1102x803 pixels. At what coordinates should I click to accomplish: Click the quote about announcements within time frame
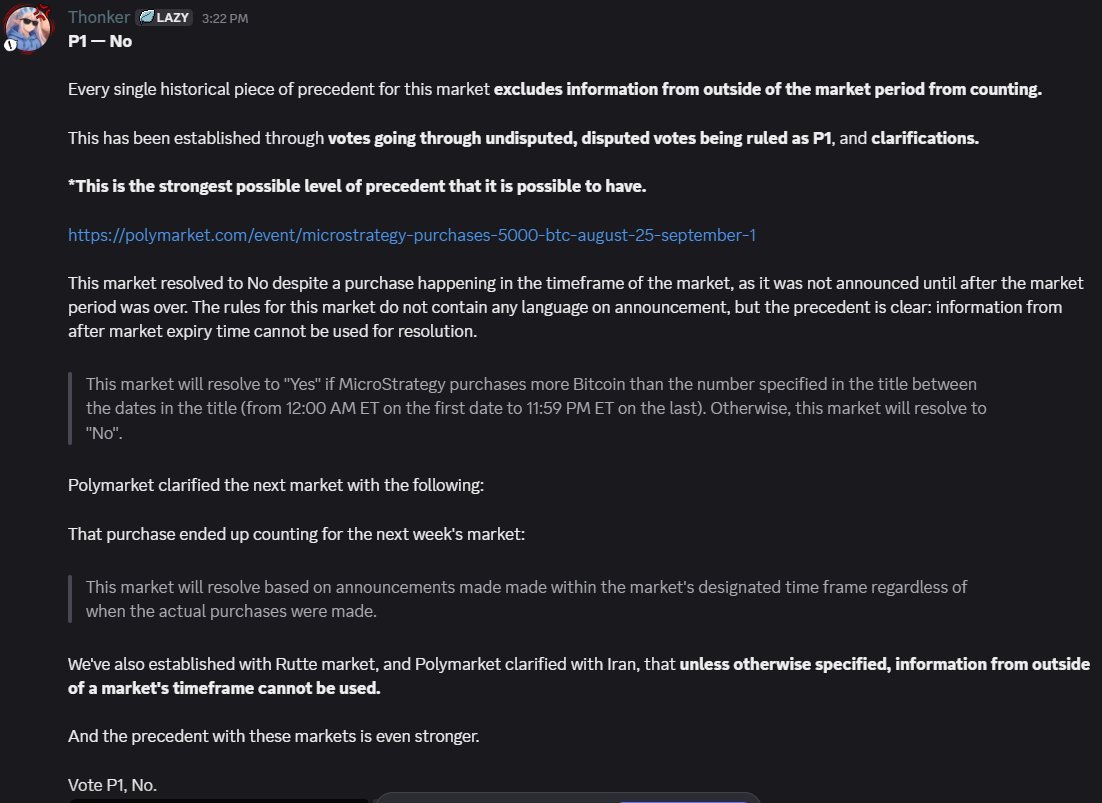526,599
